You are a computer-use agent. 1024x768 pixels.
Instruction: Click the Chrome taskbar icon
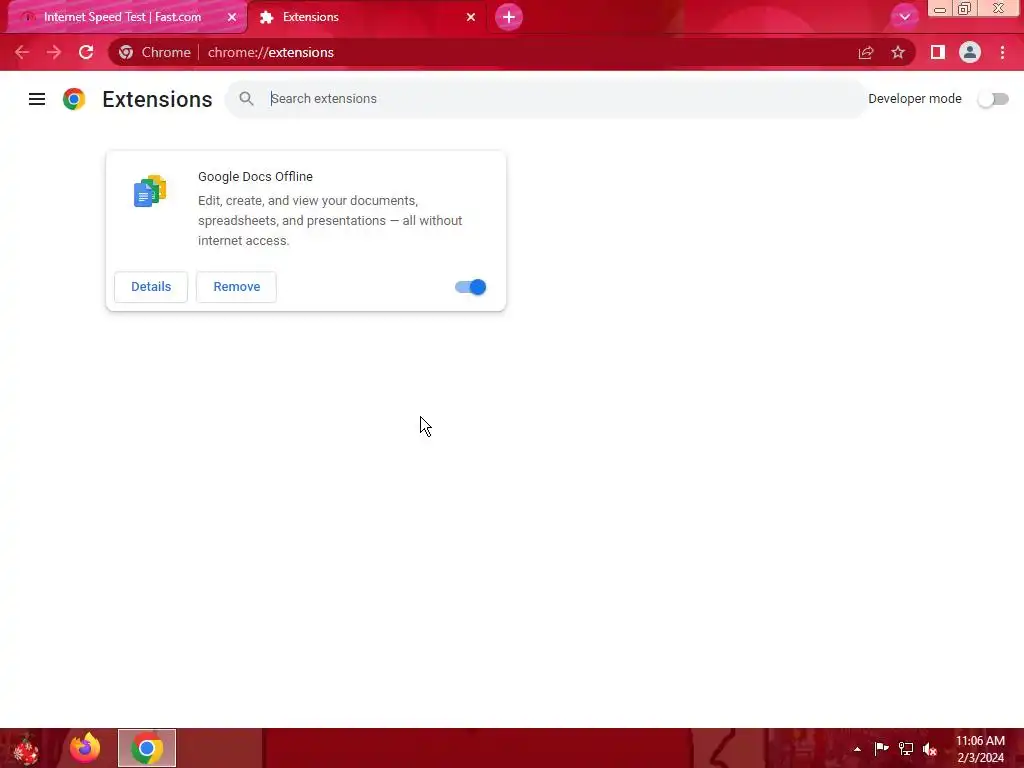click(147, 748)
